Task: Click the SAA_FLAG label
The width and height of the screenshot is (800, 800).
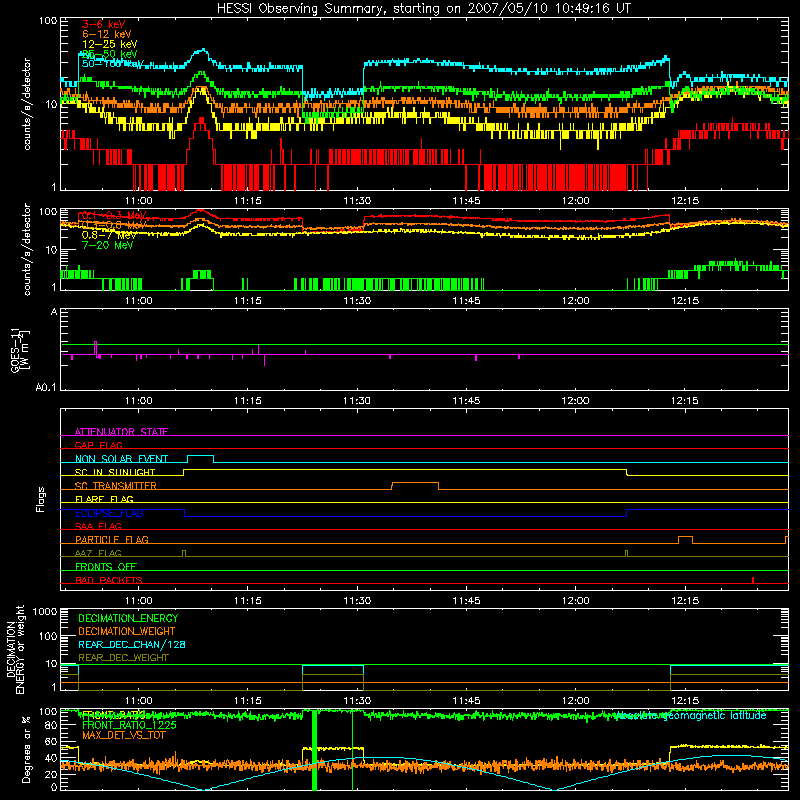Action: click(98, 526)
